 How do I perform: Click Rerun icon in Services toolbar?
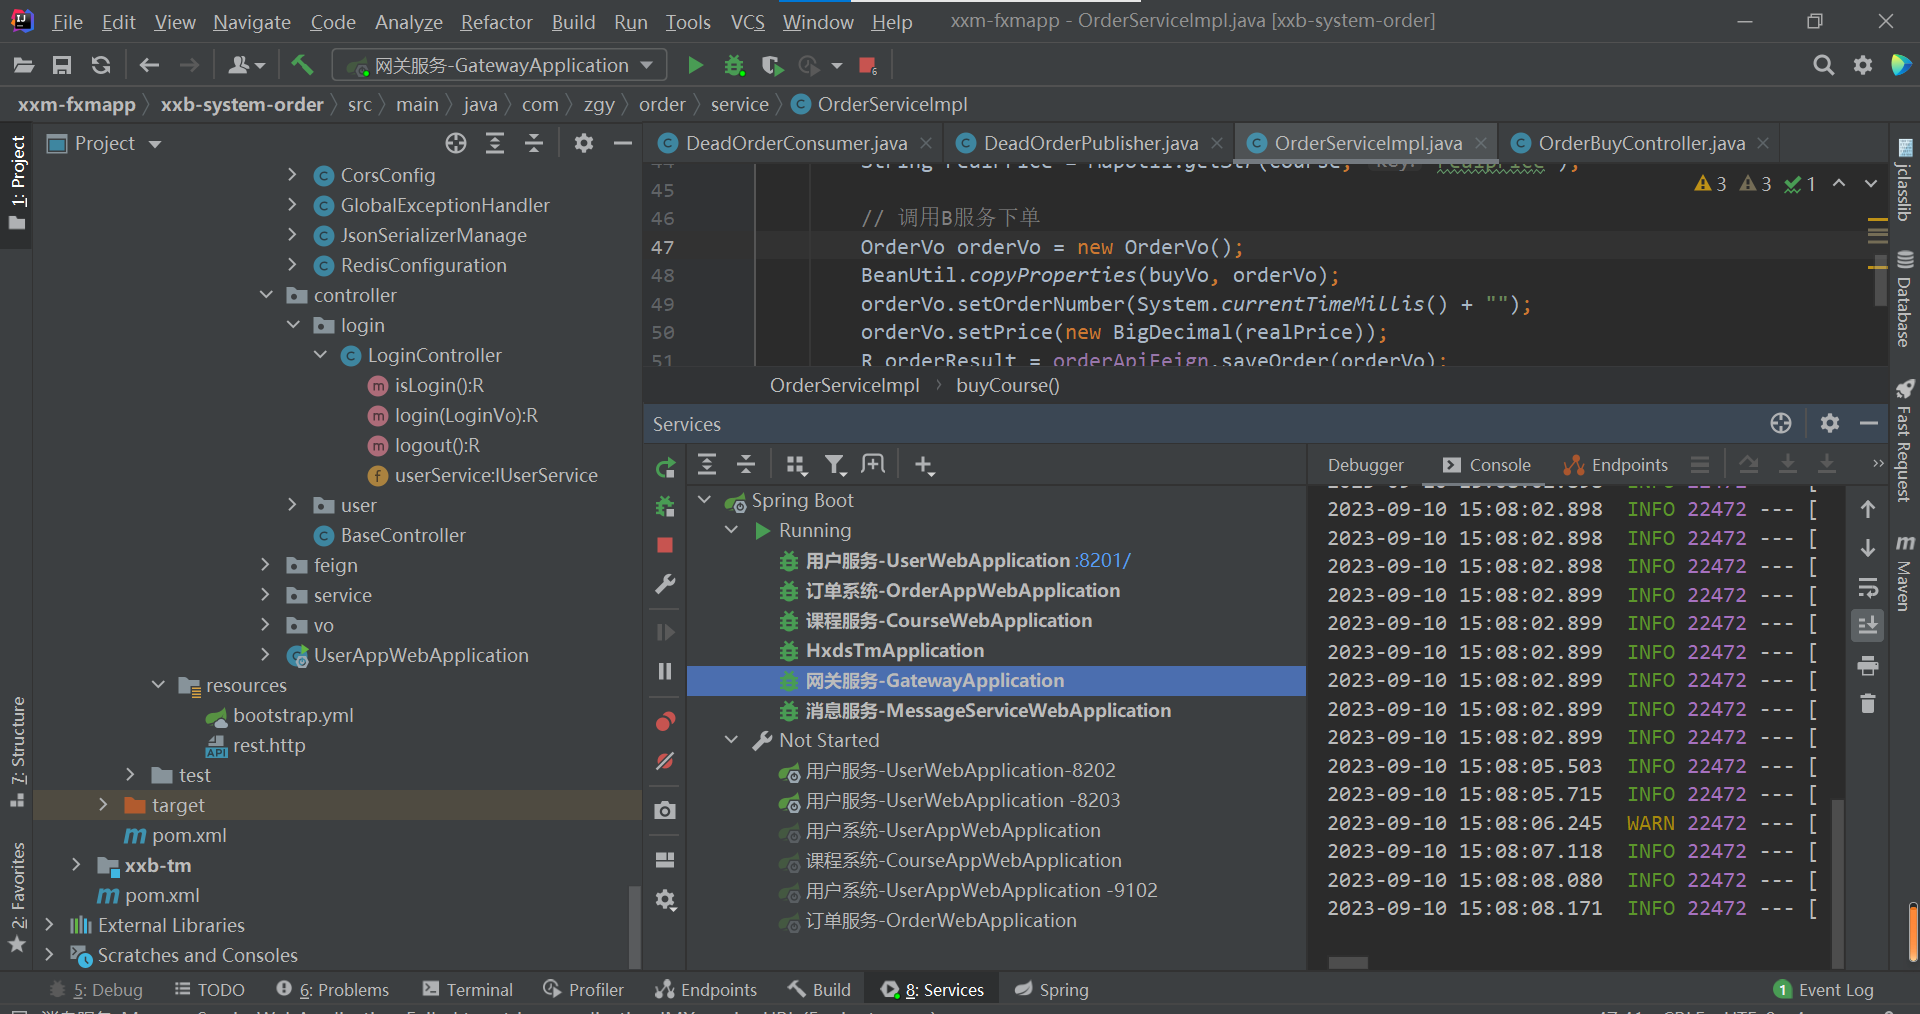[x=665, y=467]
